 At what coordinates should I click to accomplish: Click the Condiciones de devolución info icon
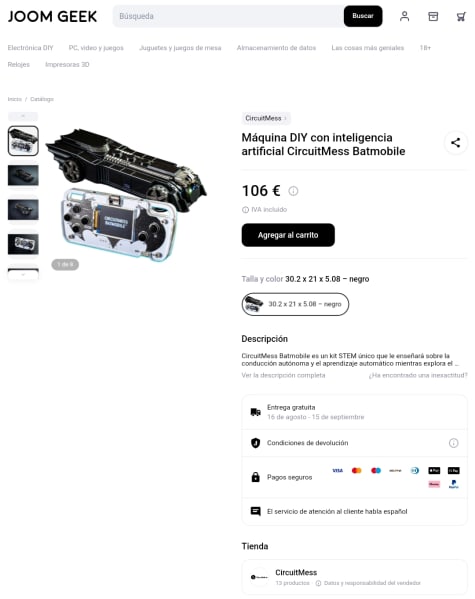[453, 443]
